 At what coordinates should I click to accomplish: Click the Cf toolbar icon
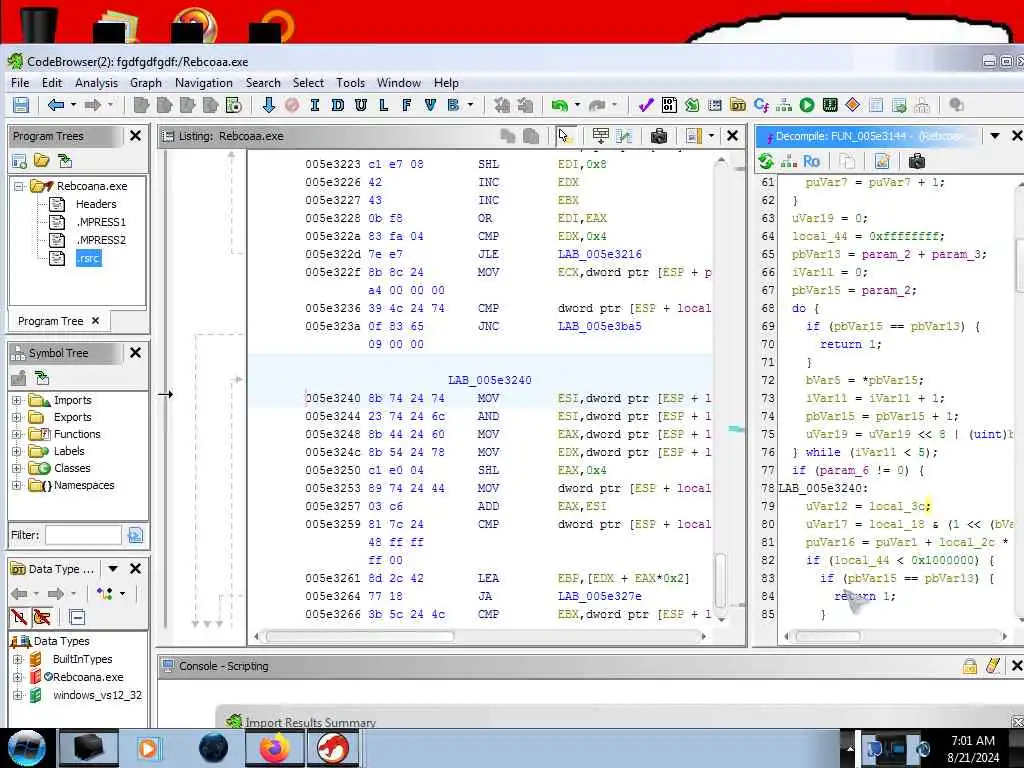point(761,104)
